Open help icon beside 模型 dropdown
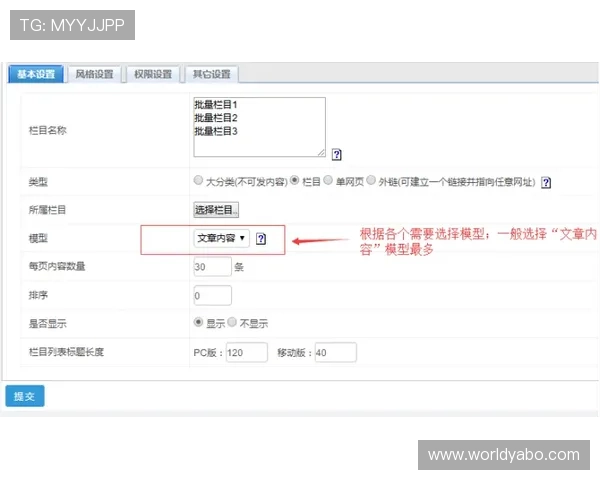The height and width of the screenshot is (480, 600). tap(261, 239)
